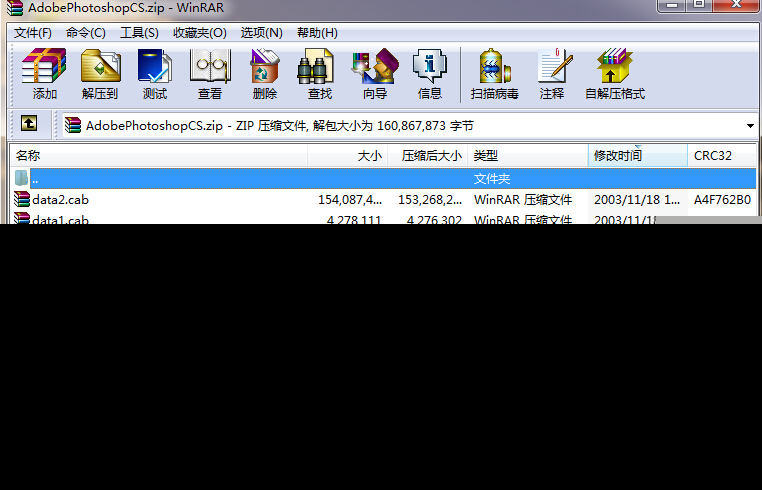Sort by 压缩后大小 column header
The height and width of the screenshot is (490, 762).
point(428,156)
